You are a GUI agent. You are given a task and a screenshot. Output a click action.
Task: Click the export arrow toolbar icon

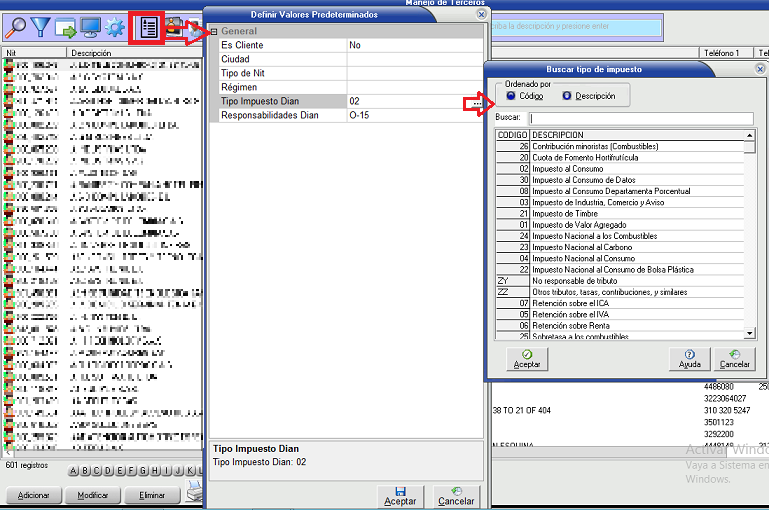pyautogui.click(x=66, y=27)
